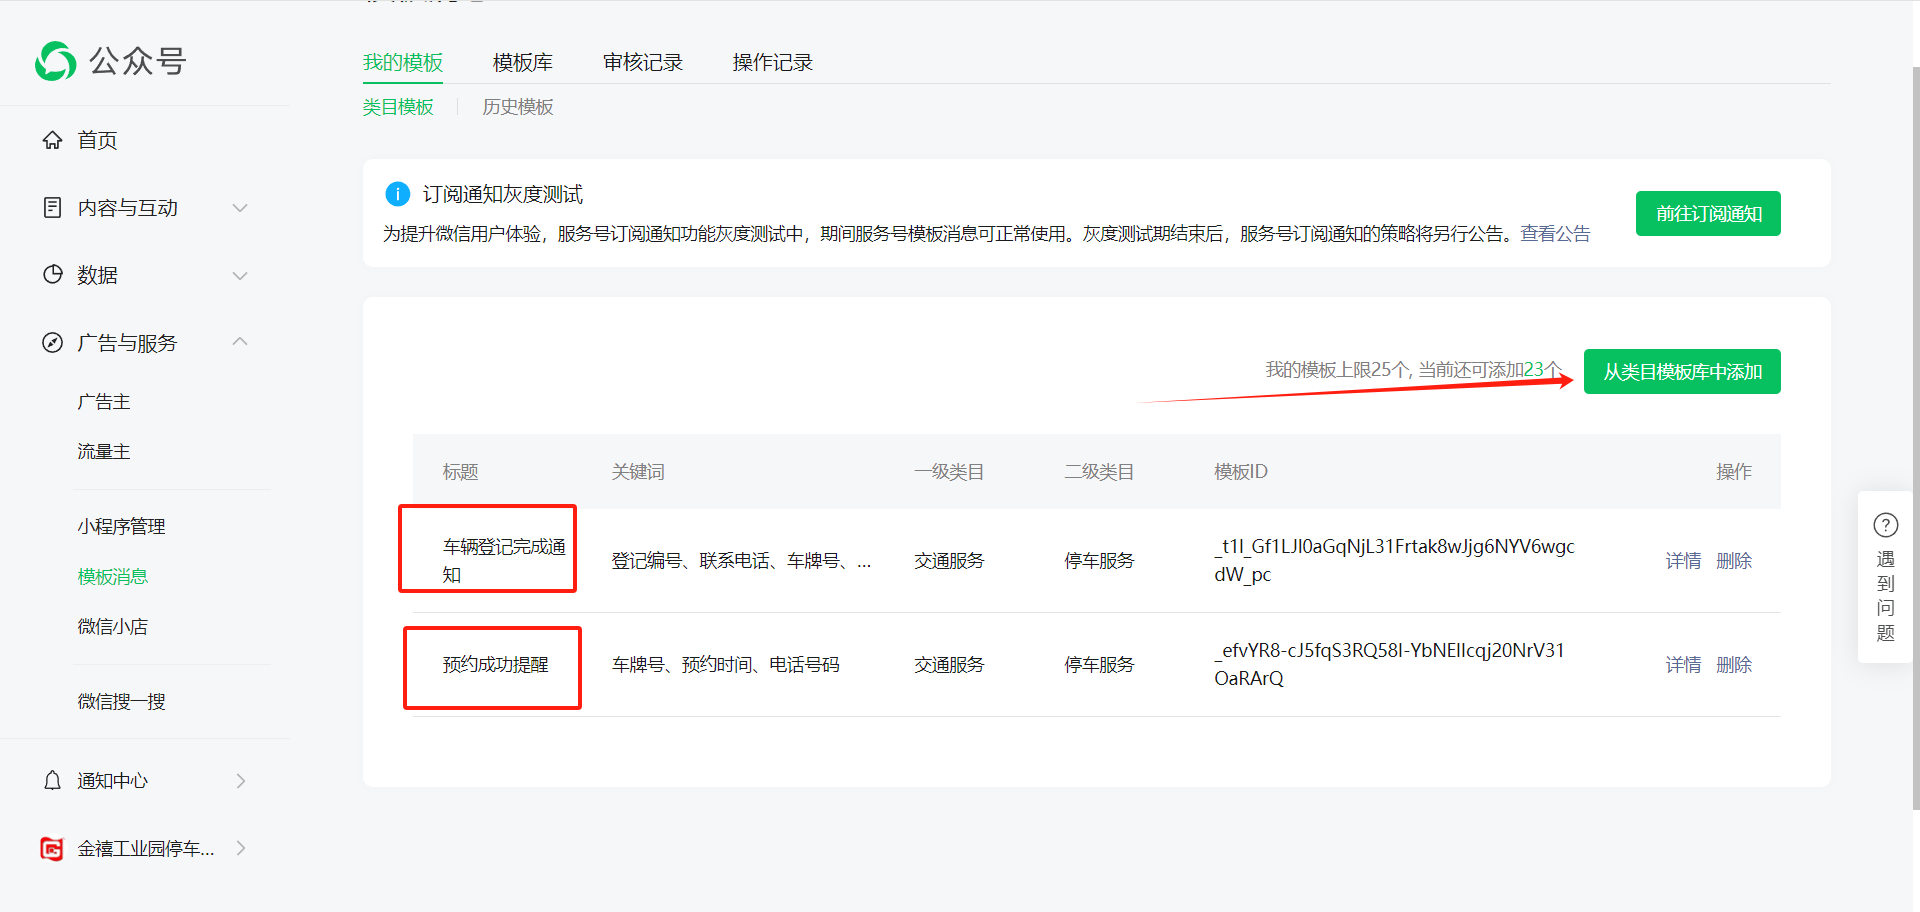1920x912 pixels.
Task: Click 停车服务 in the 预约成功提醒 row
Action: [x=1099, y=665]
